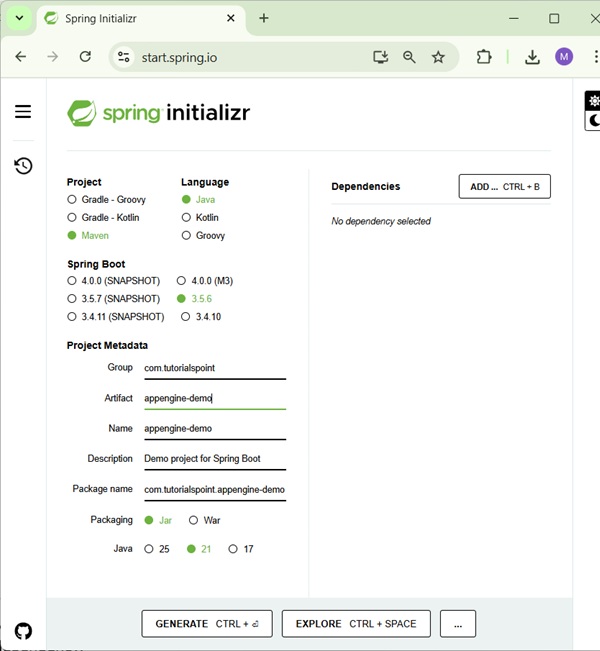Open the Chrome downloads icon
Viewport: 600px width, 651px height.
[532, 57]
